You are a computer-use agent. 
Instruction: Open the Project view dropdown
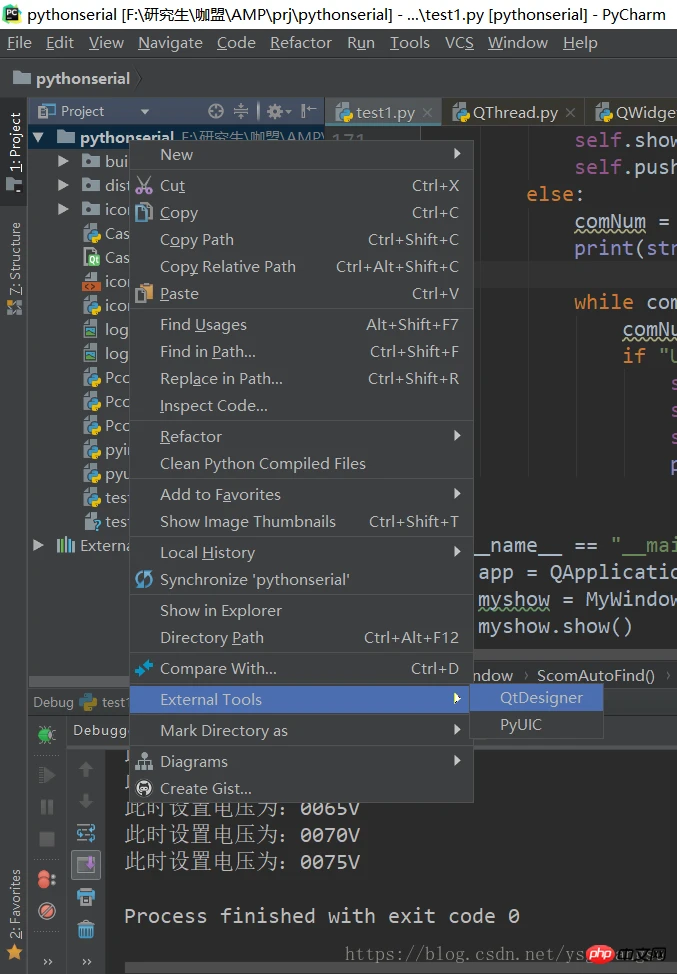(x=145, y=112)
